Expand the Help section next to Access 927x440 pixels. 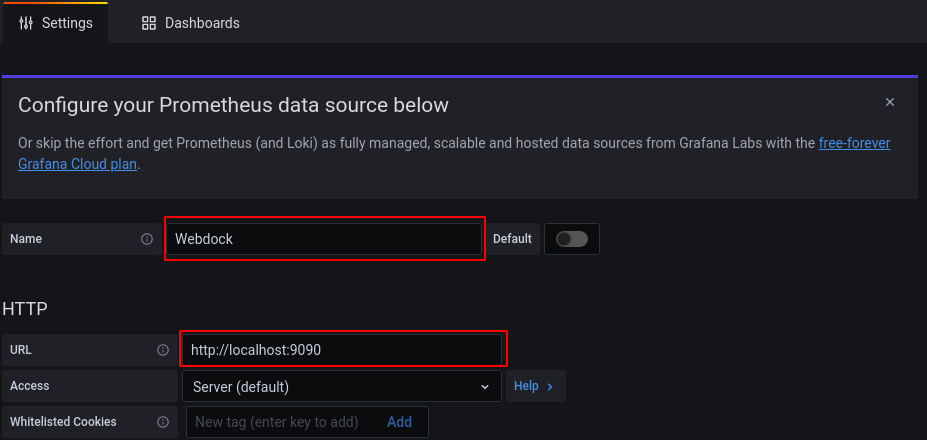tap(535, 386)
